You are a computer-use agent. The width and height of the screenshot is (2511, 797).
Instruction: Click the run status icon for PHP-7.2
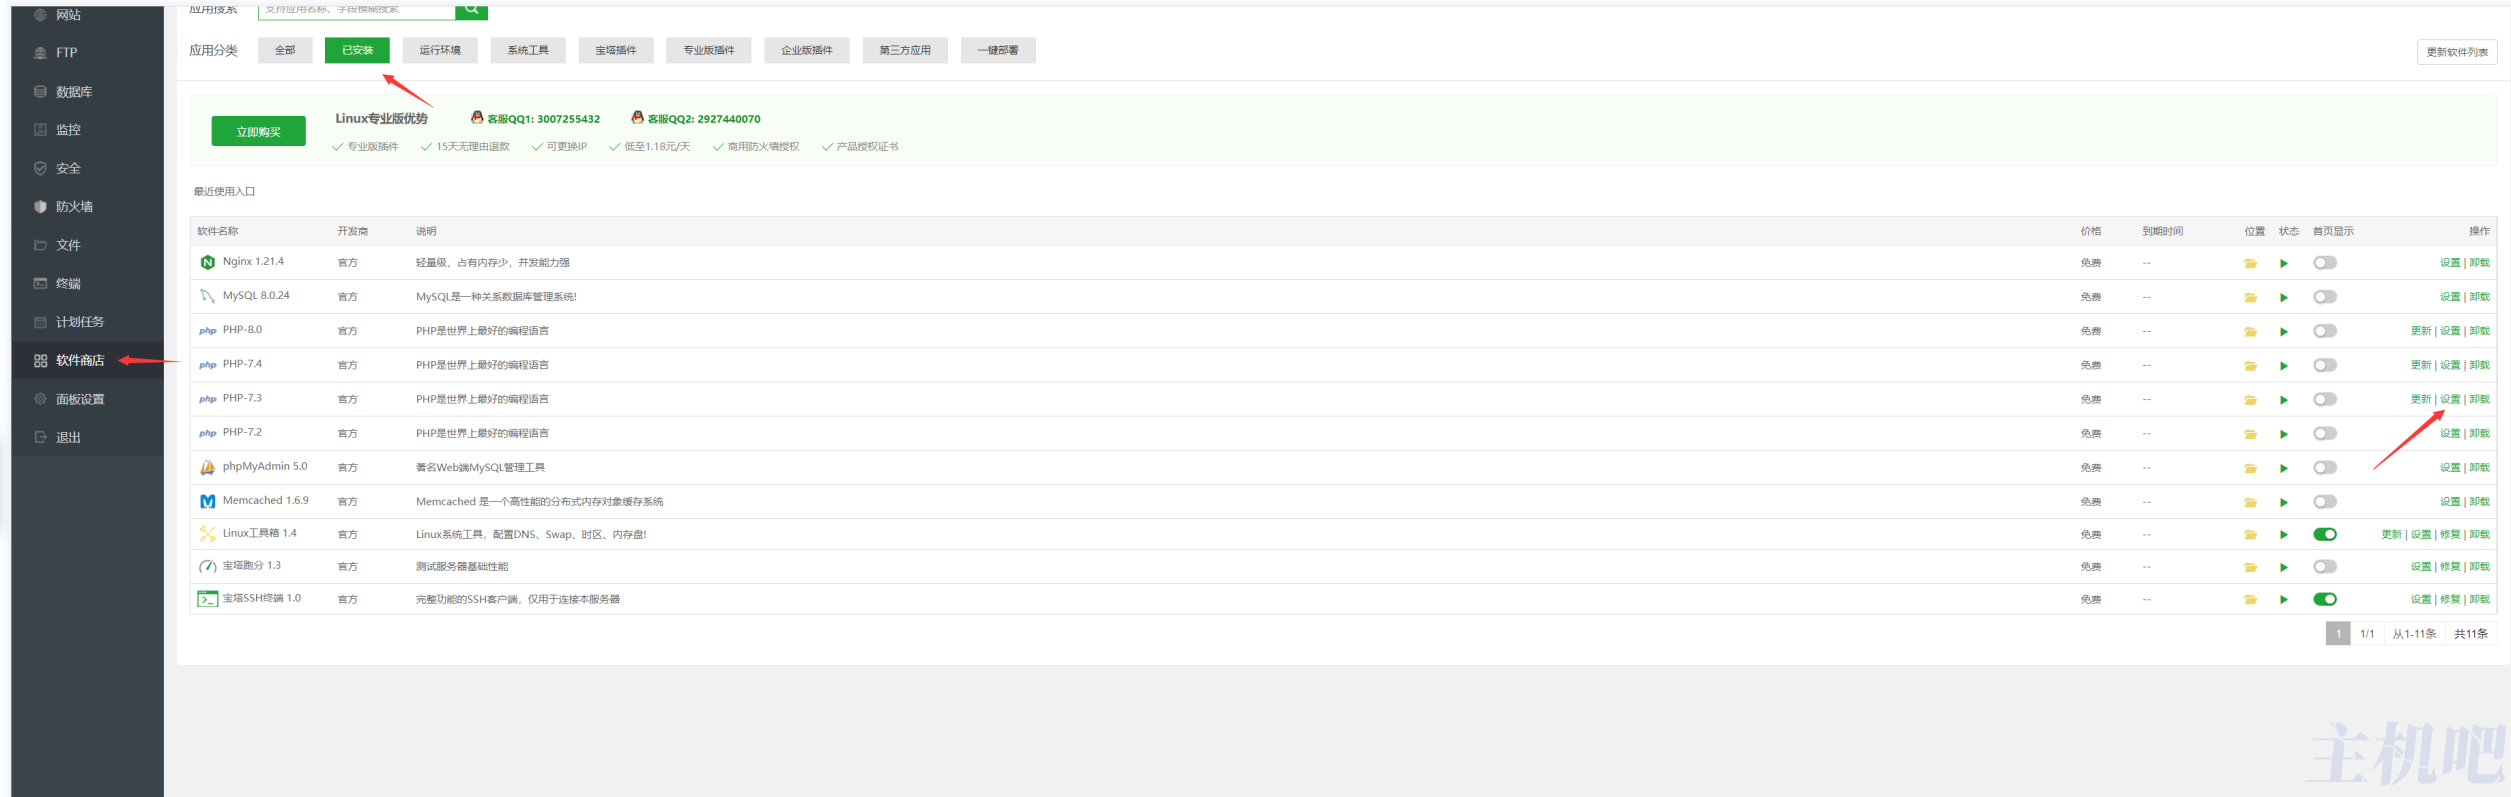pos(2284,434)
